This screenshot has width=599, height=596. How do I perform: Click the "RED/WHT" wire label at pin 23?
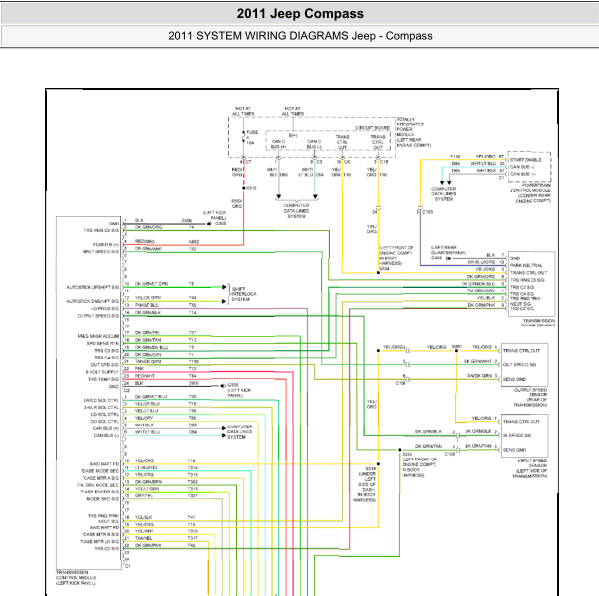(x=145, y=376)
